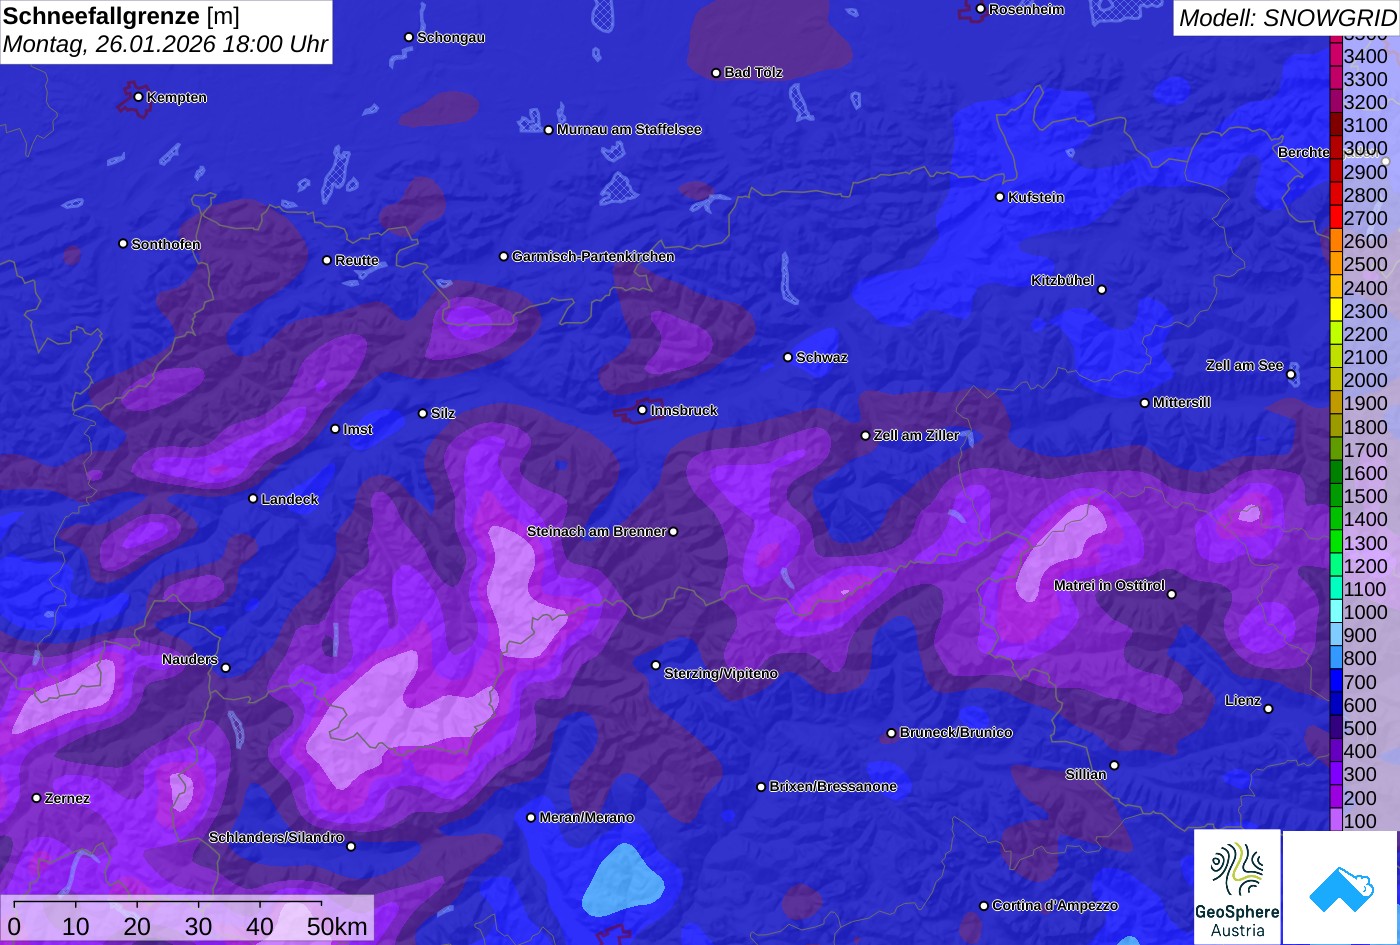Click the '20' scale bar tick label
The width and height of the screenshot is (1400, 945).
tap(137, 926)
